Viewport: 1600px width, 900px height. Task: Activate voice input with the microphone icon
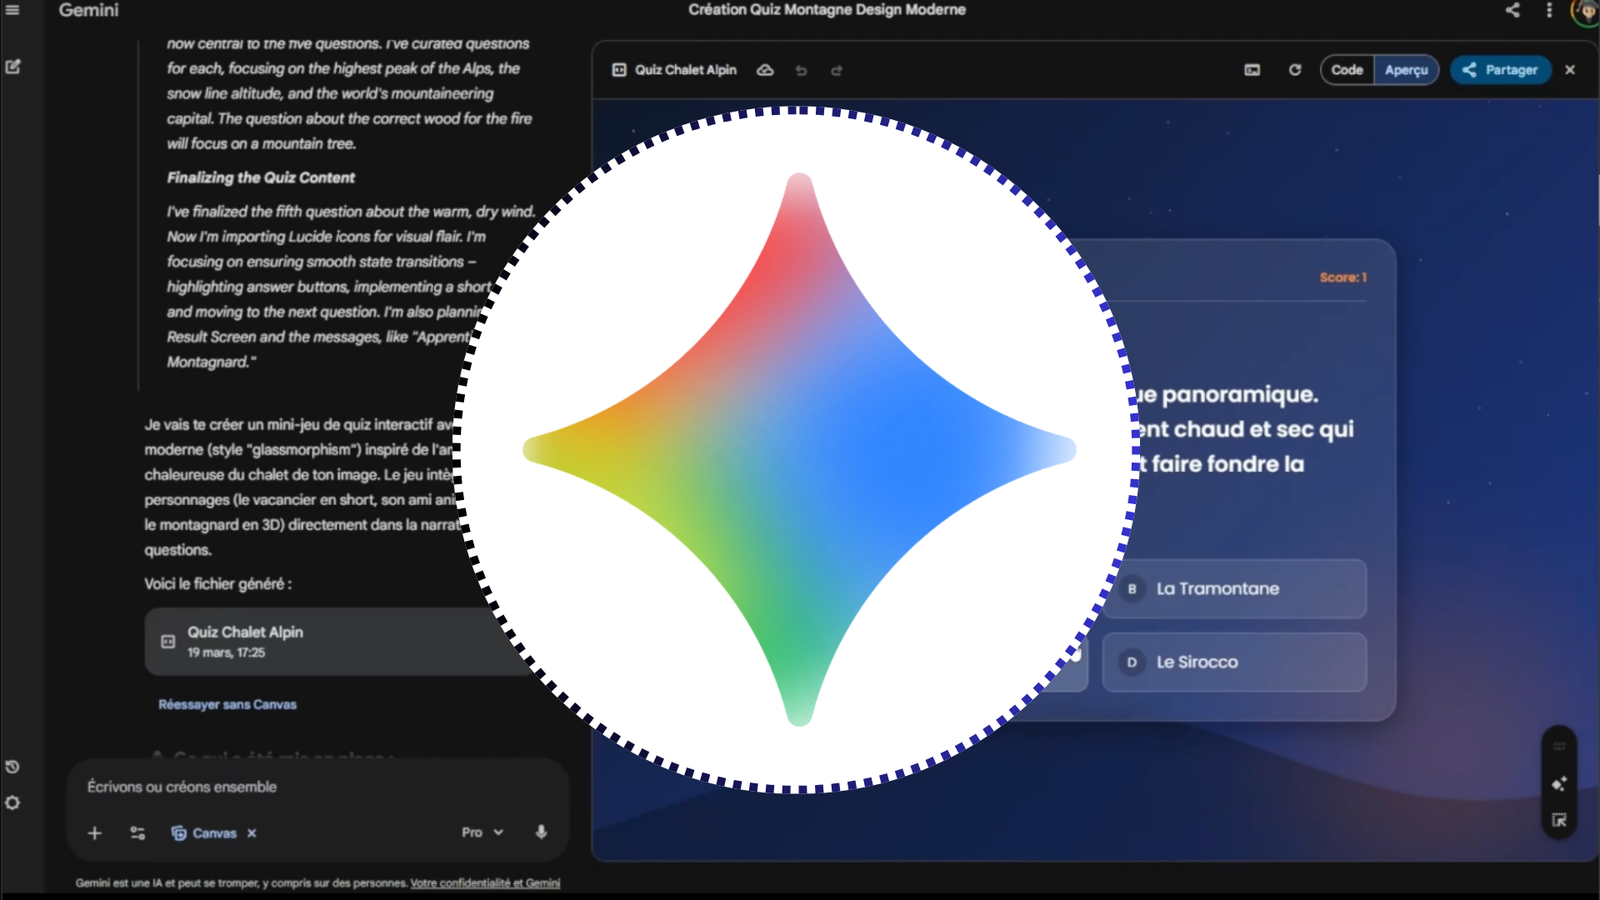tap(540, 832)
